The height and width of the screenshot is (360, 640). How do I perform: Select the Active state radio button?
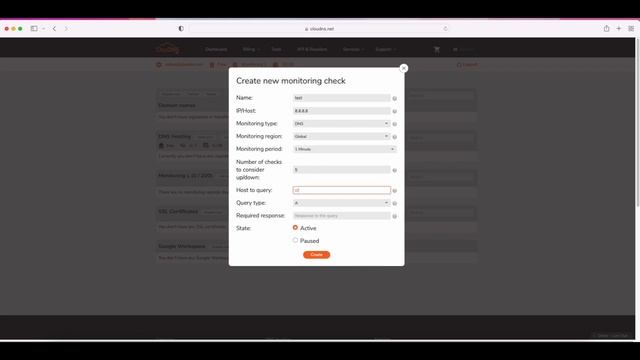click(x=295, y=228)
